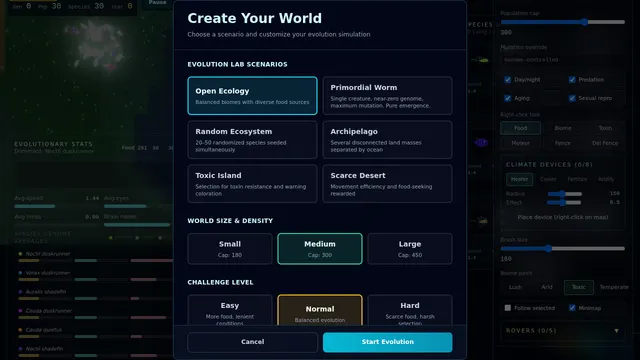This screenshot has width=640, height=360.
Task: Choose Normal challenge level
Action: 320,310
